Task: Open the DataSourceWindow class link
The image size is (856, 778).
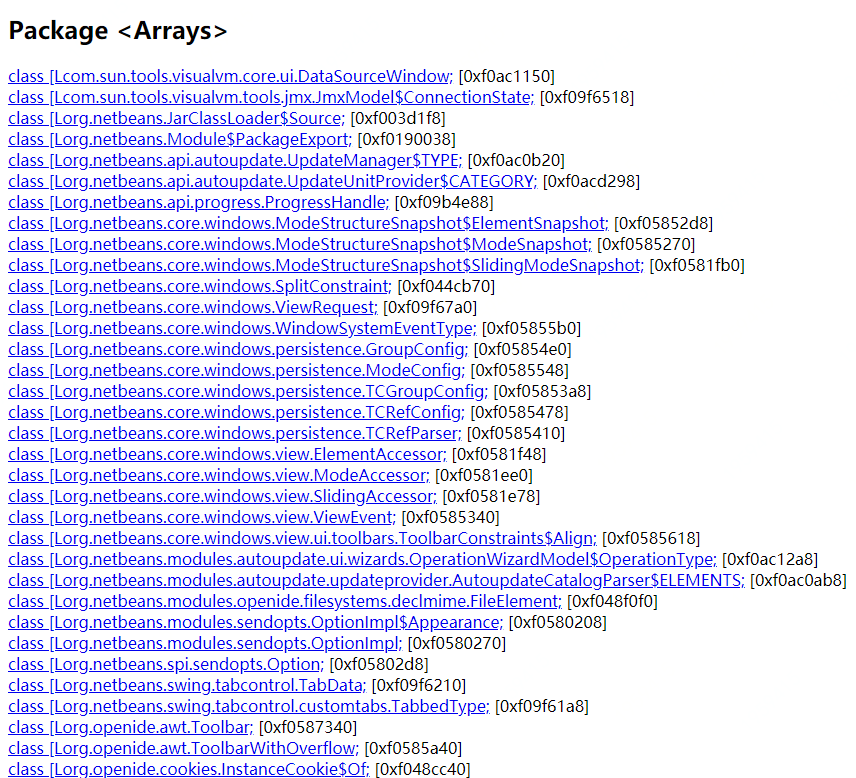Action: (x=230, y=76)
